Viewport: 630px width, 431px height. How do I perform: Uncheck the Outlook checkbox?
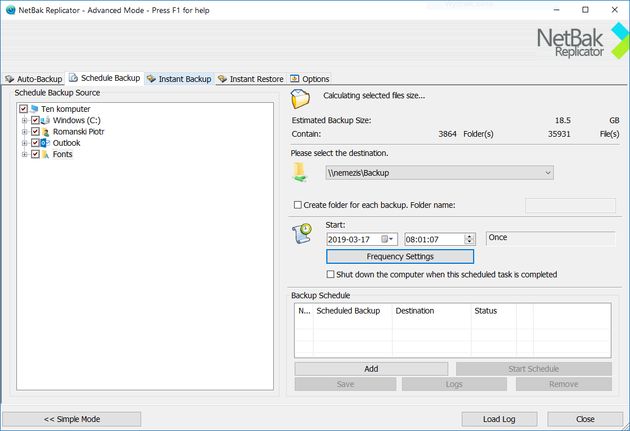35,143
